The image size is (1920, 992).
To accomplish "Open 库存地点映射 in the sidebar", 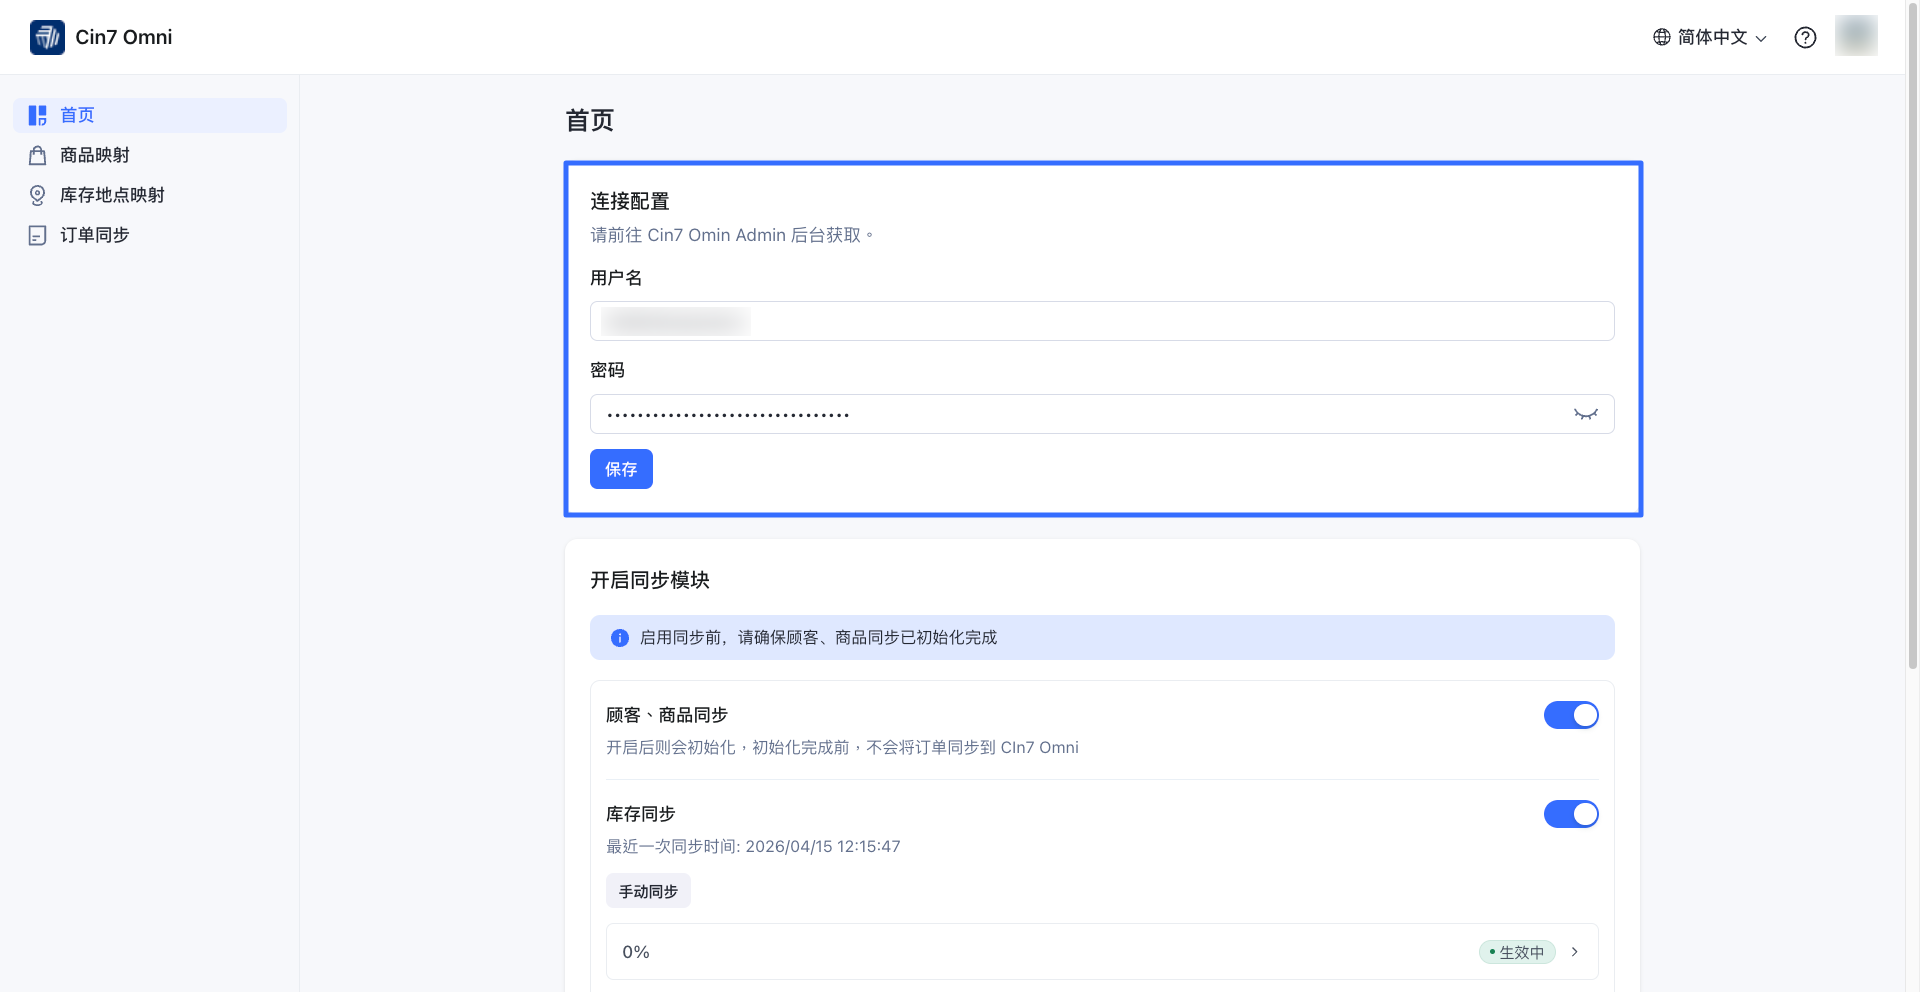I will pyautogui.click(x=150, y=195).
